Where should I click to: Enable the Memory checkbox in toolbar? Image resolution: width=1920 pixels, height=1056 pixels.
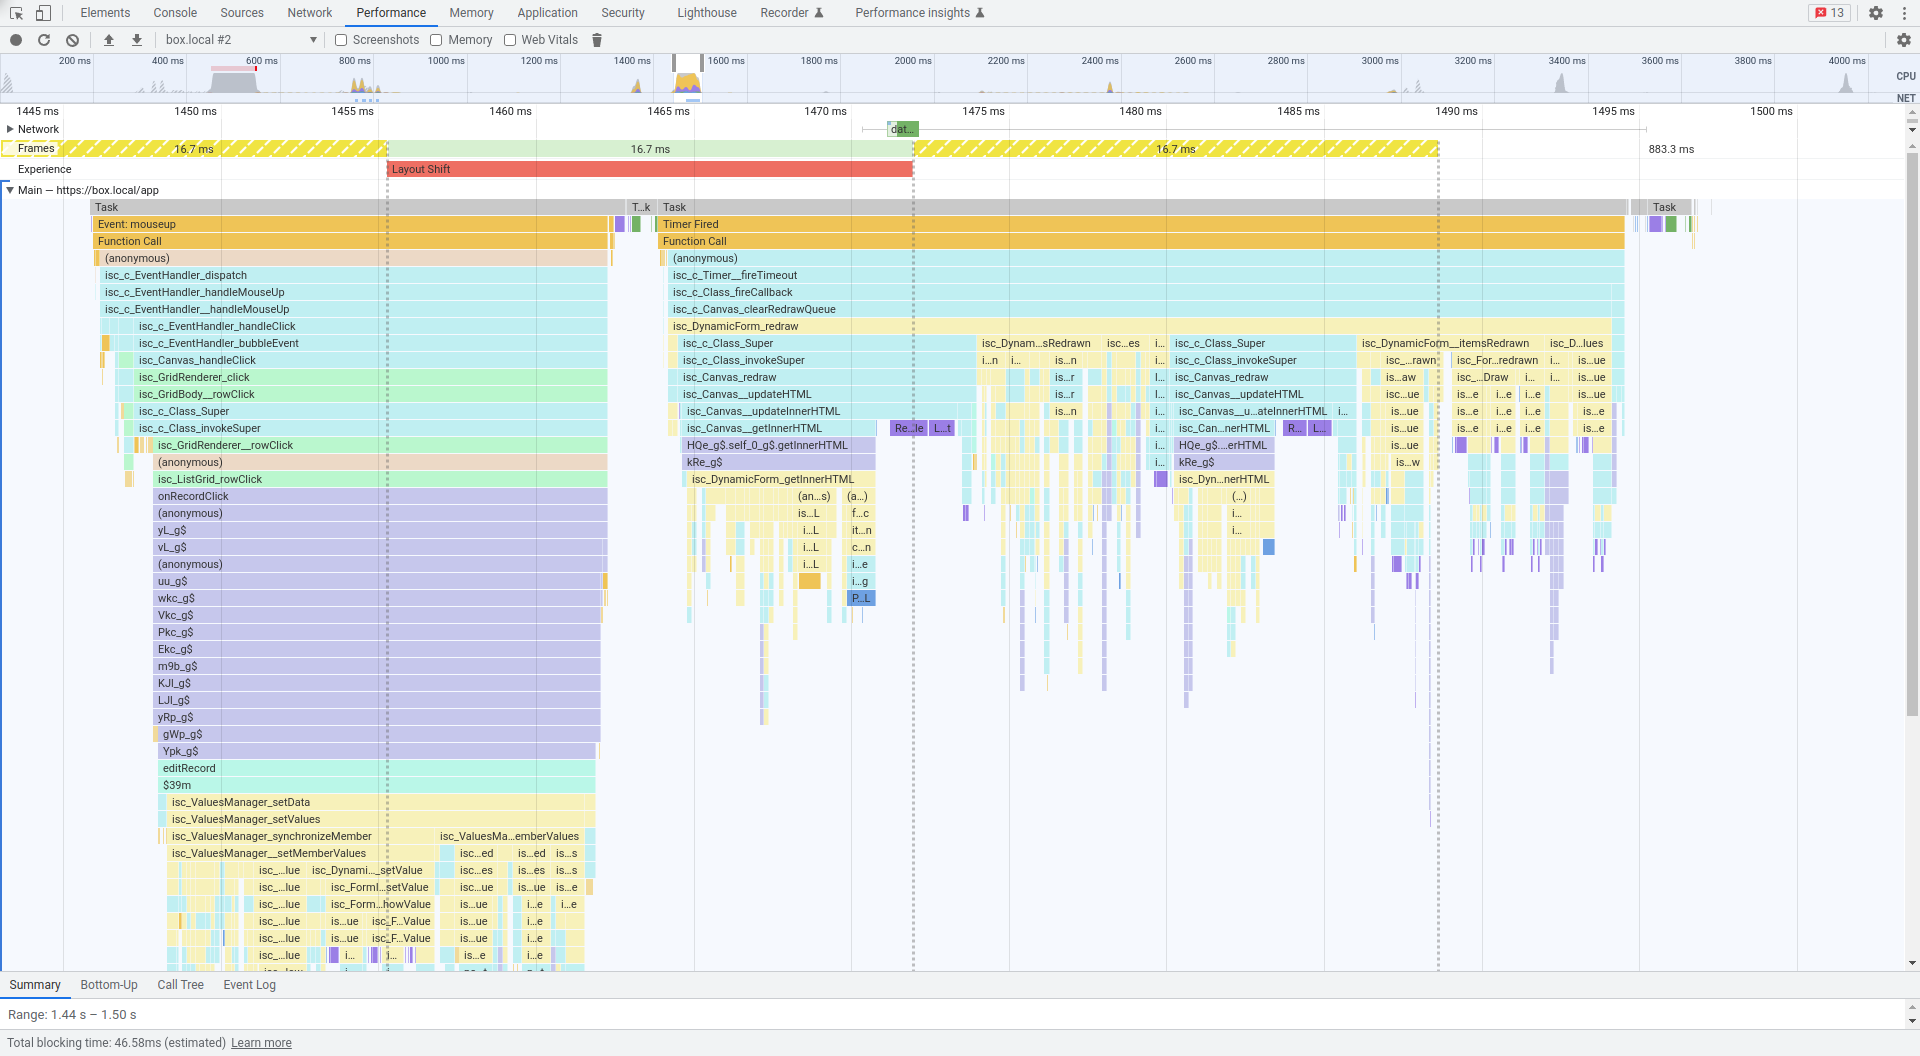436,40
